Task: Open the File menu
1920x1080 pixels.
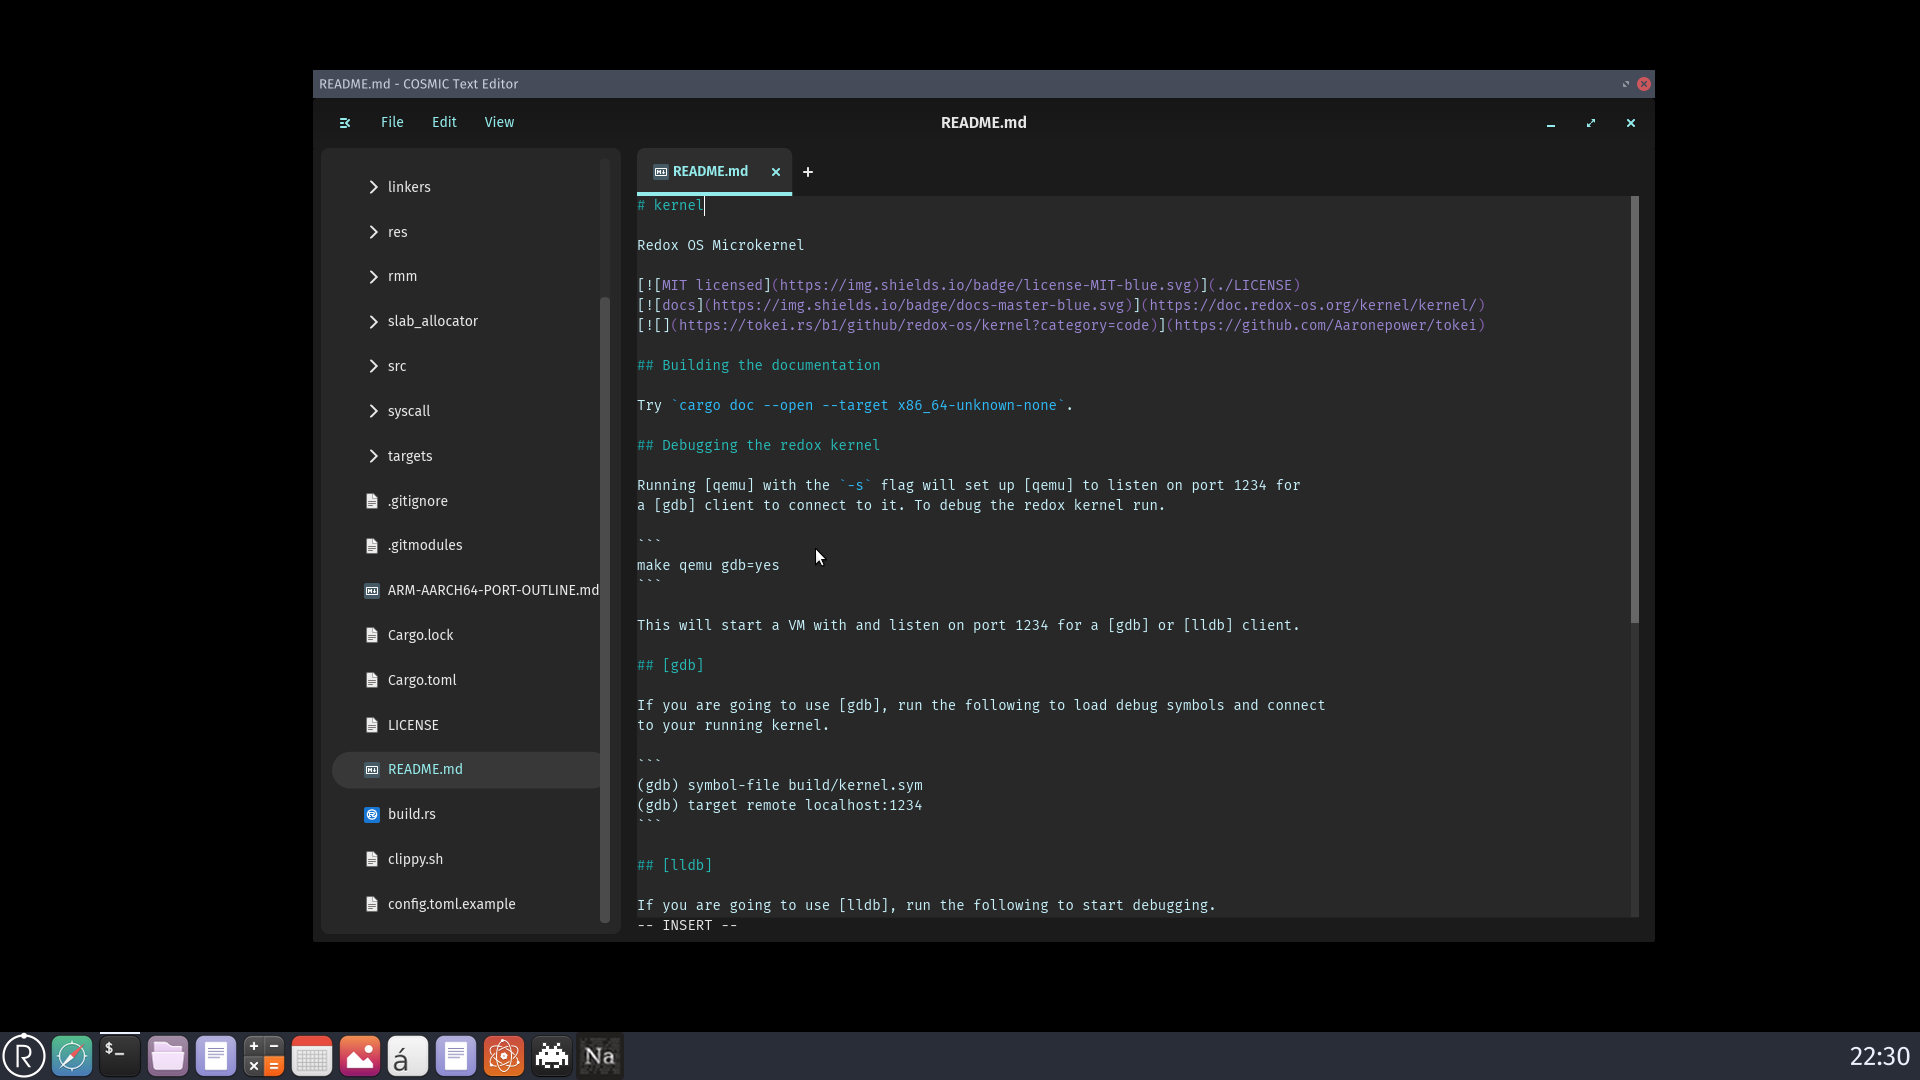Action: pos(392,122)
